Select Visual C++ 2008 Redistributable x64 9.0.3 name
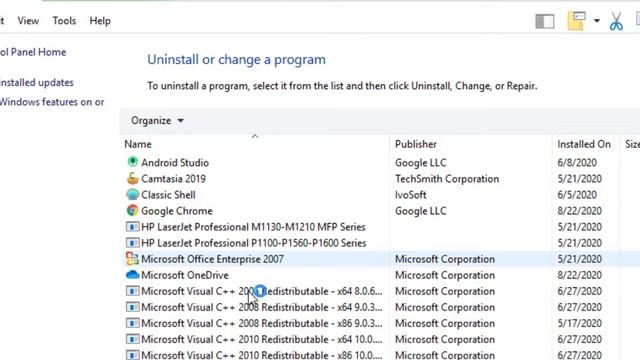 pos(262,307)
